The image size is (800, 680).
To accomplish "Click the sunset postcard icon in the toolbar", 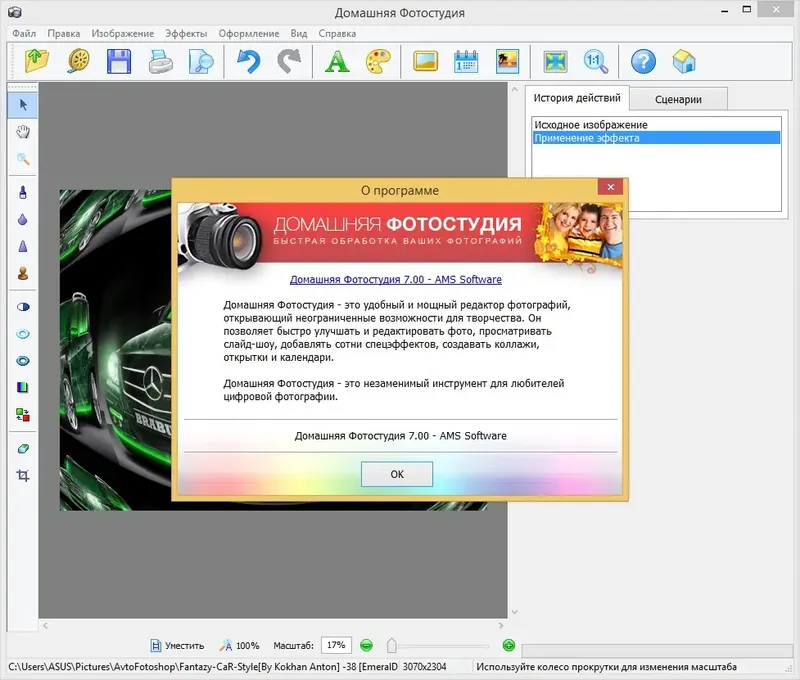I will [507, 61].
